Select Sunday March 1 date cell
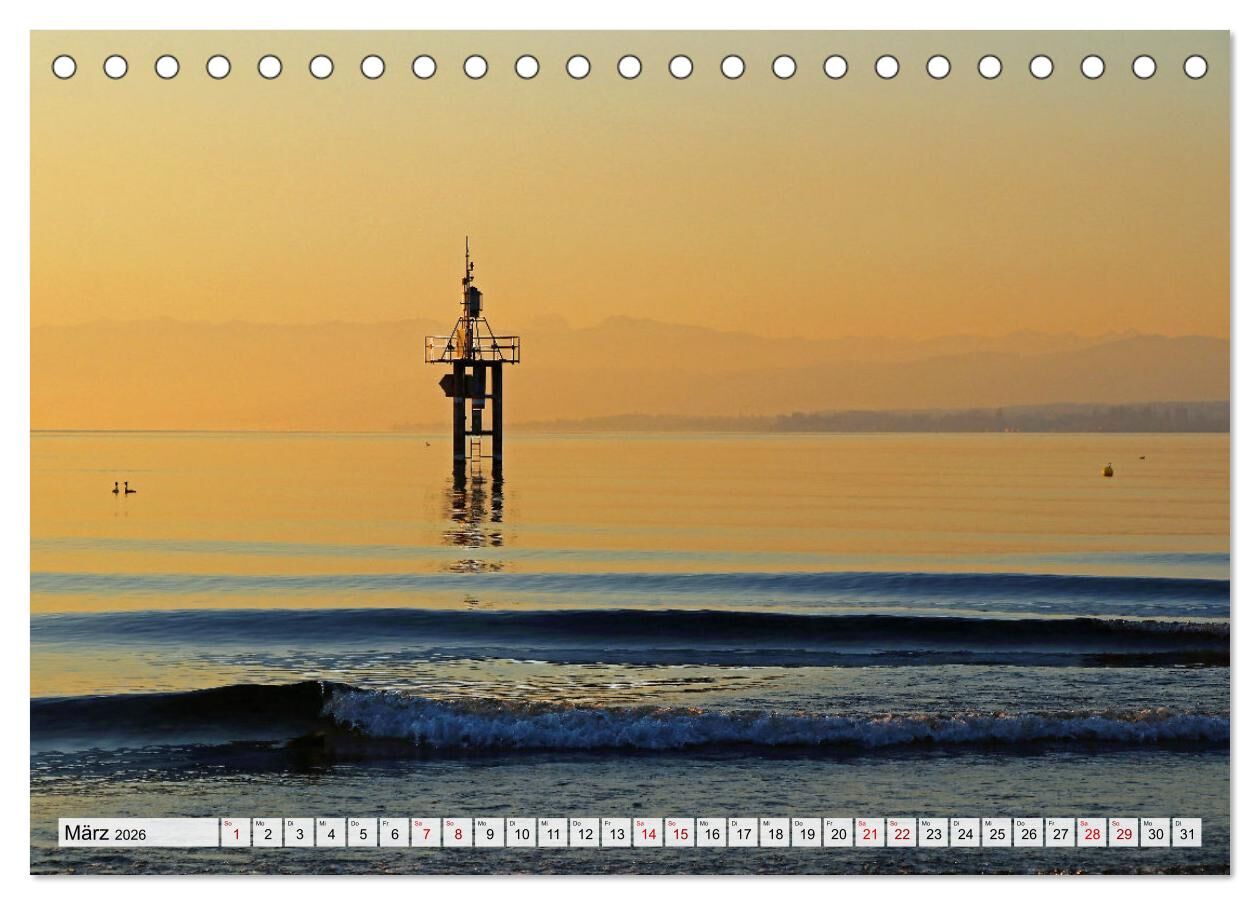This screenshot has width=1260, height=905. point(236,833)
